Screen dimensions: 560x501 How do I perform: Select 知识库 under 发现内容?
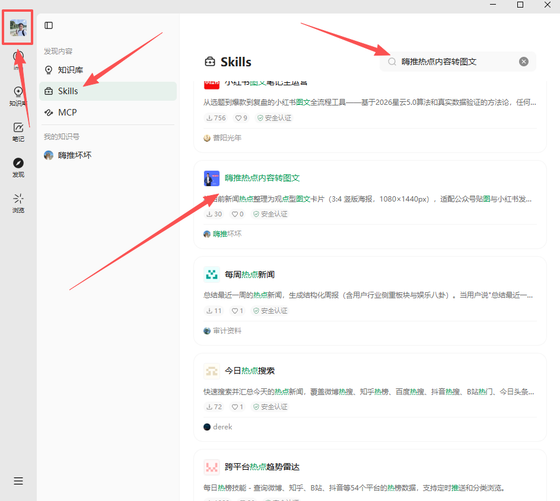[x=108, y=70]
